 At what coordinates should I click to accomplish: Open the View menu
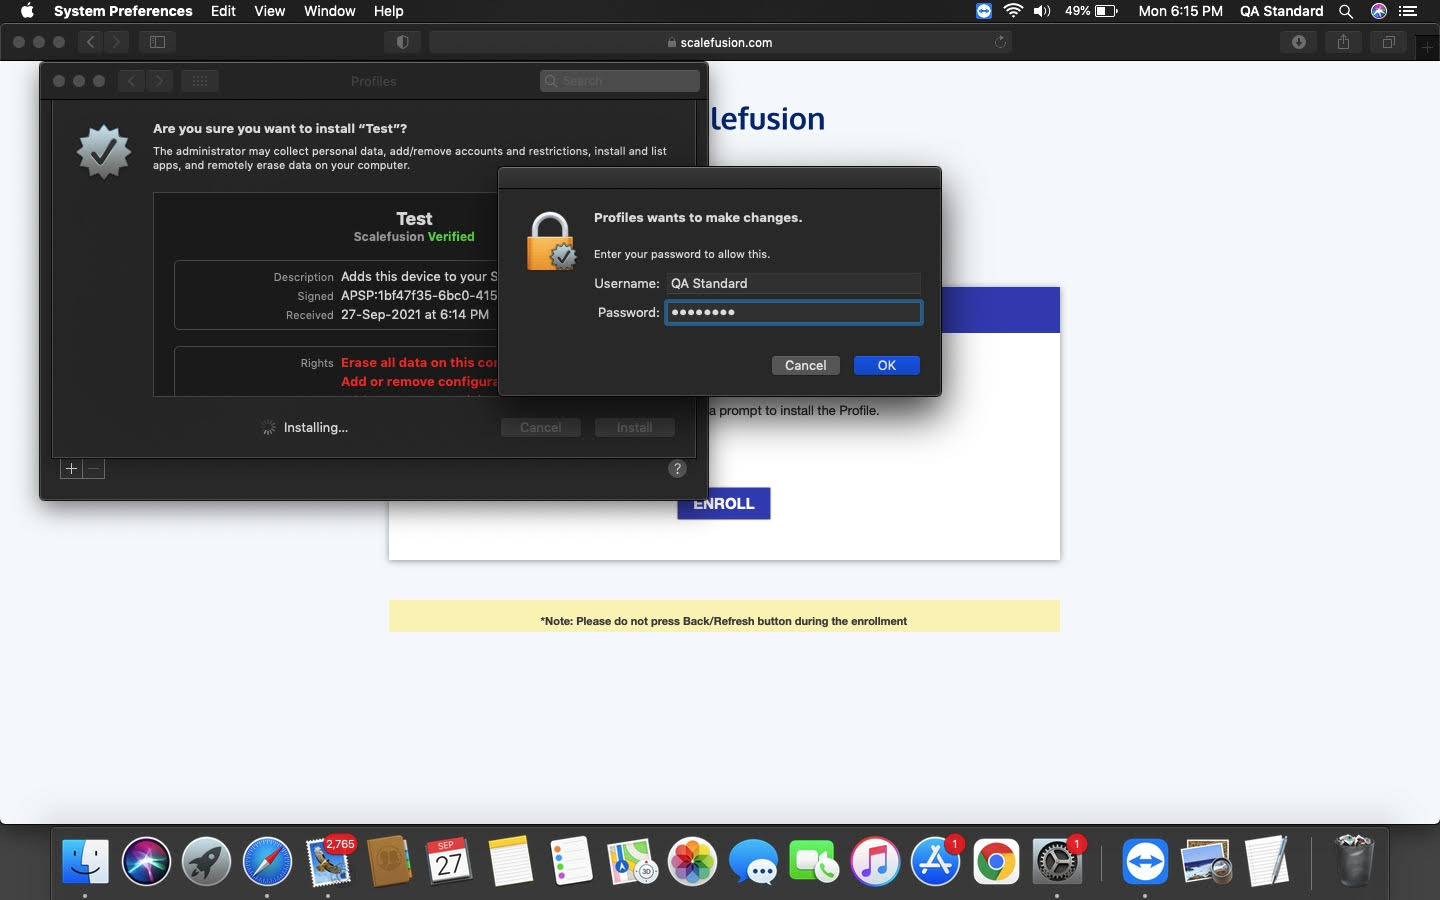pyautogui.click(x=269, y=11)
